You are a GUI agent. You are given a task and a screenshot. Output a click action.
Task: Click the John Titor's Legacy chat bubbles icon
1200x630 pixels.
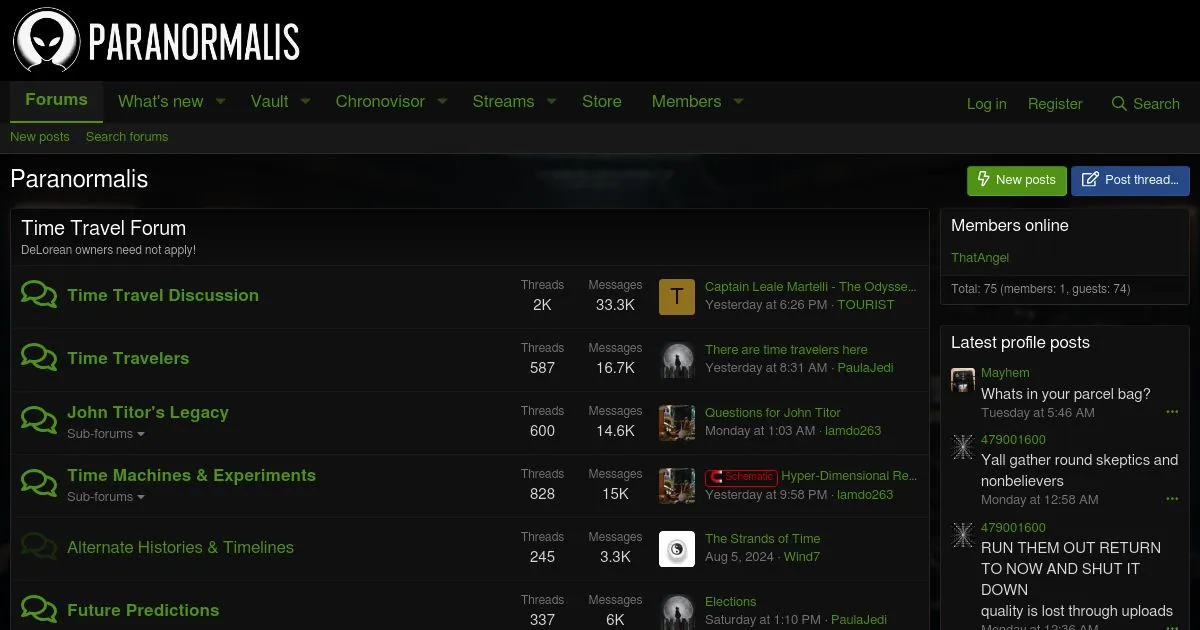(x=39, y=421)
